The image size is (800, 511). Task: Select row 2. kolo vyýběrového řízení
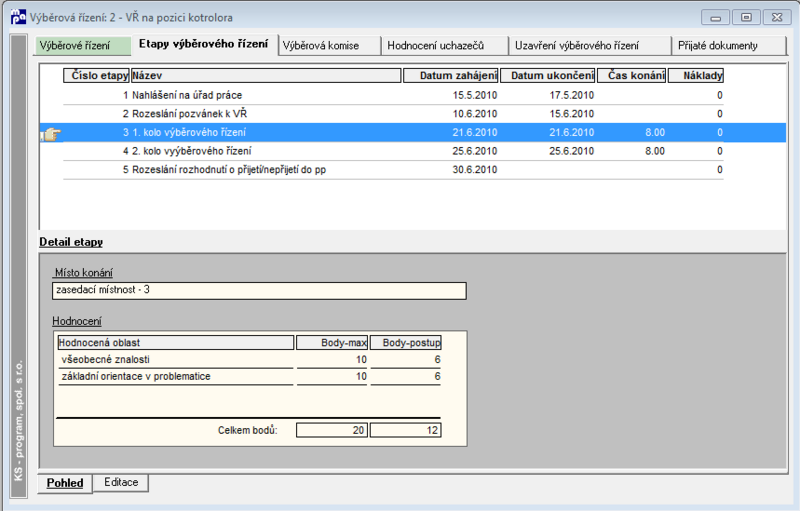393,151
